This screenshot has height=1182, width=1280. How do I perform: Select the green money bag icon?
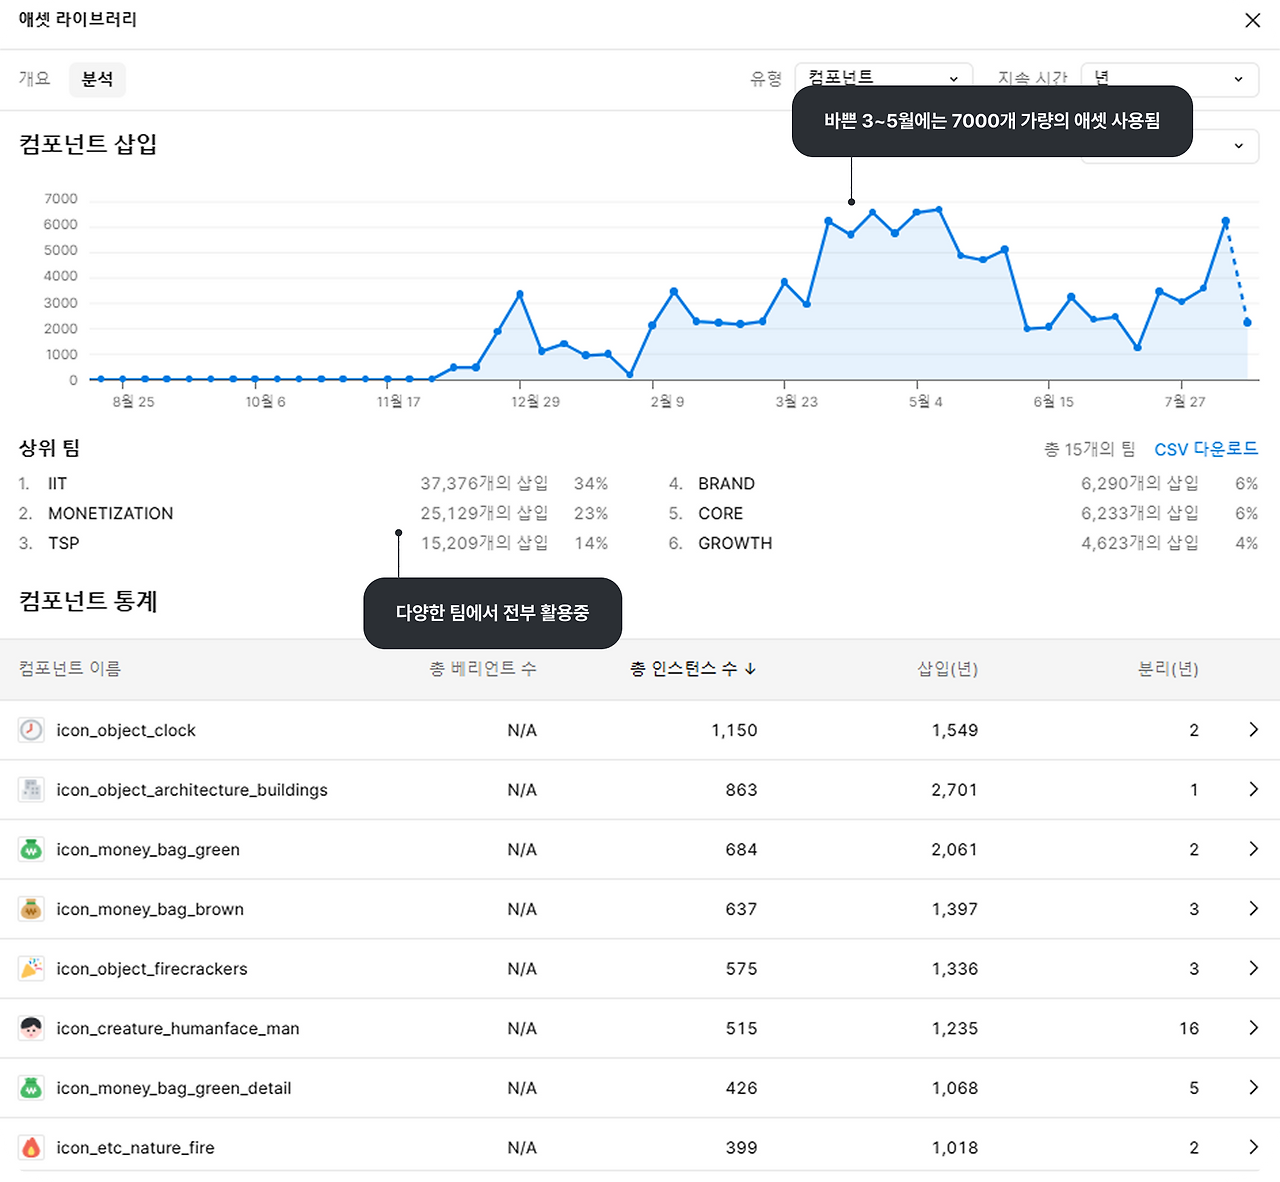point(31,849)
